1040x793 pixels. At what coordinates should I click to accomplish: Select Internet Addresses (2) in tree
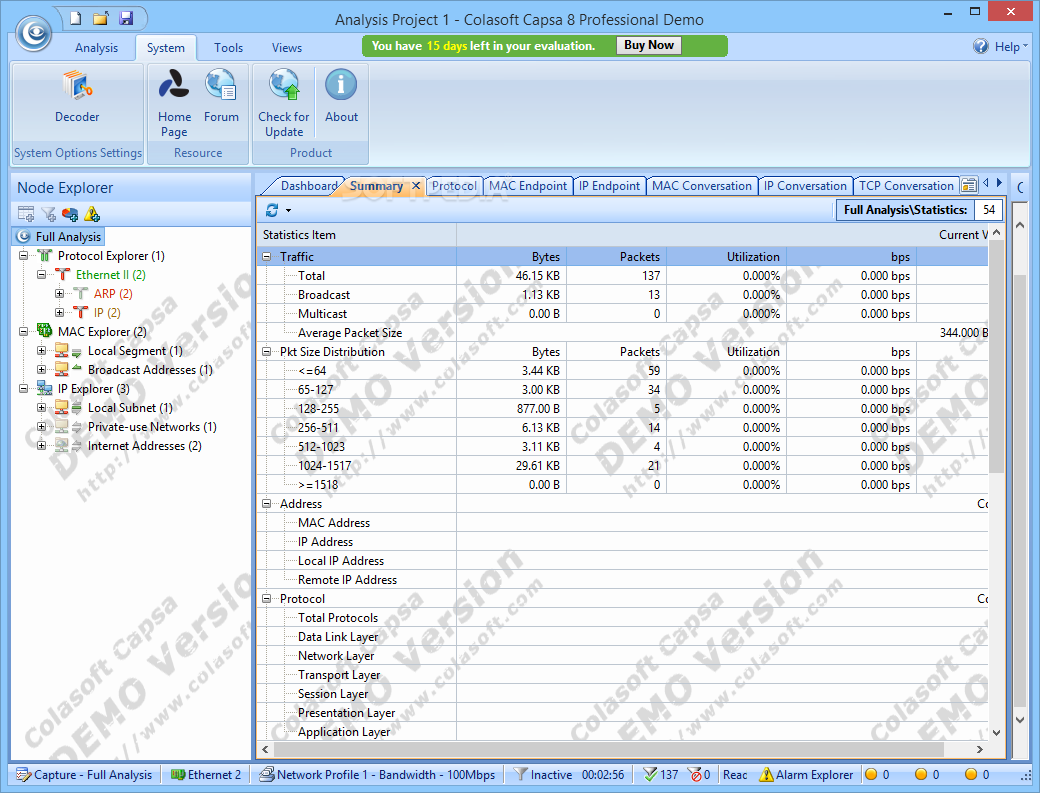tap(145, 446)
